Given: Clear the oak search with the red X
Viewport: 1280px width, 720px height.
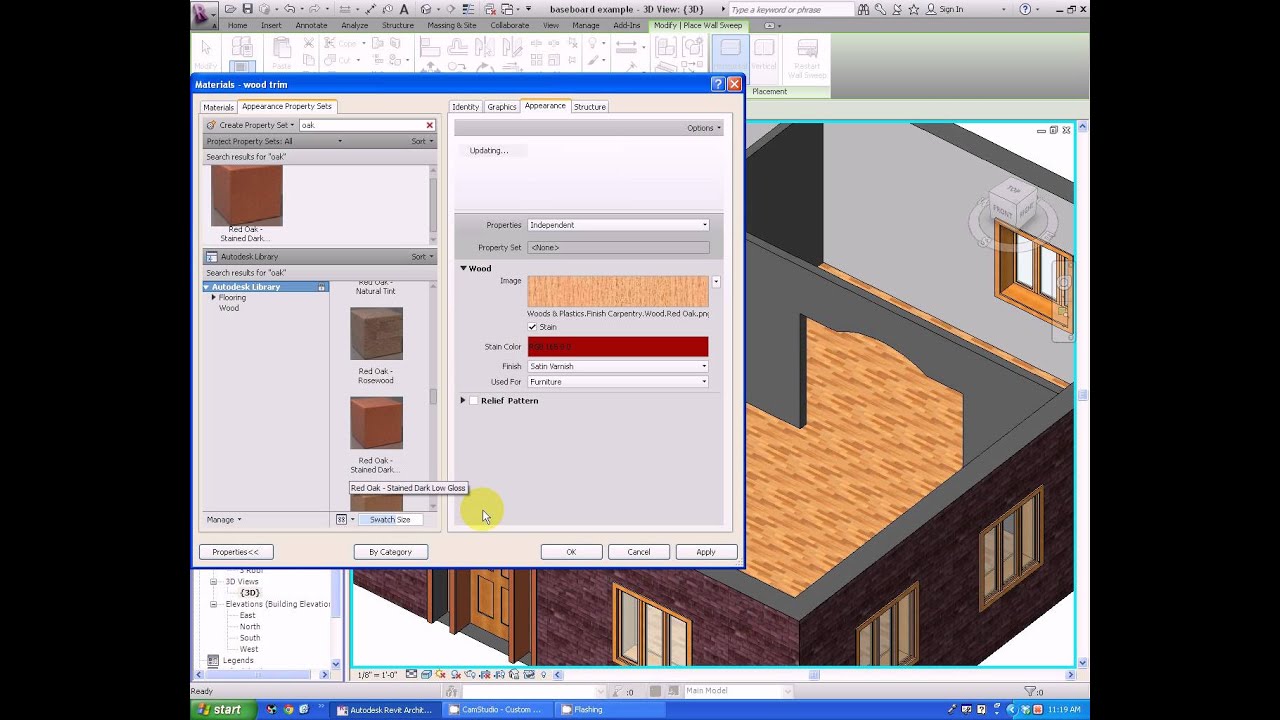Looking at the screenshot, I should tap(430, 125).
